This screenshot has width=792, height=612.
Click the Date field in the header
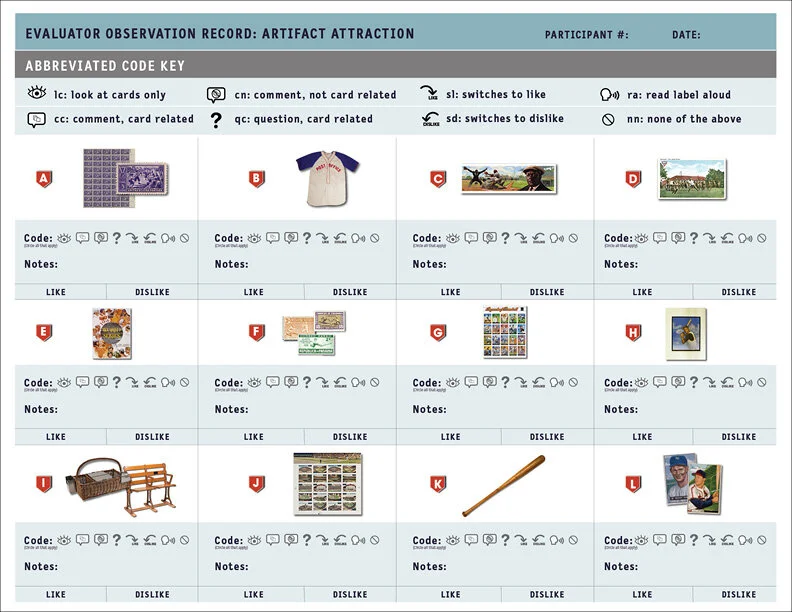(x=686, y=35)
